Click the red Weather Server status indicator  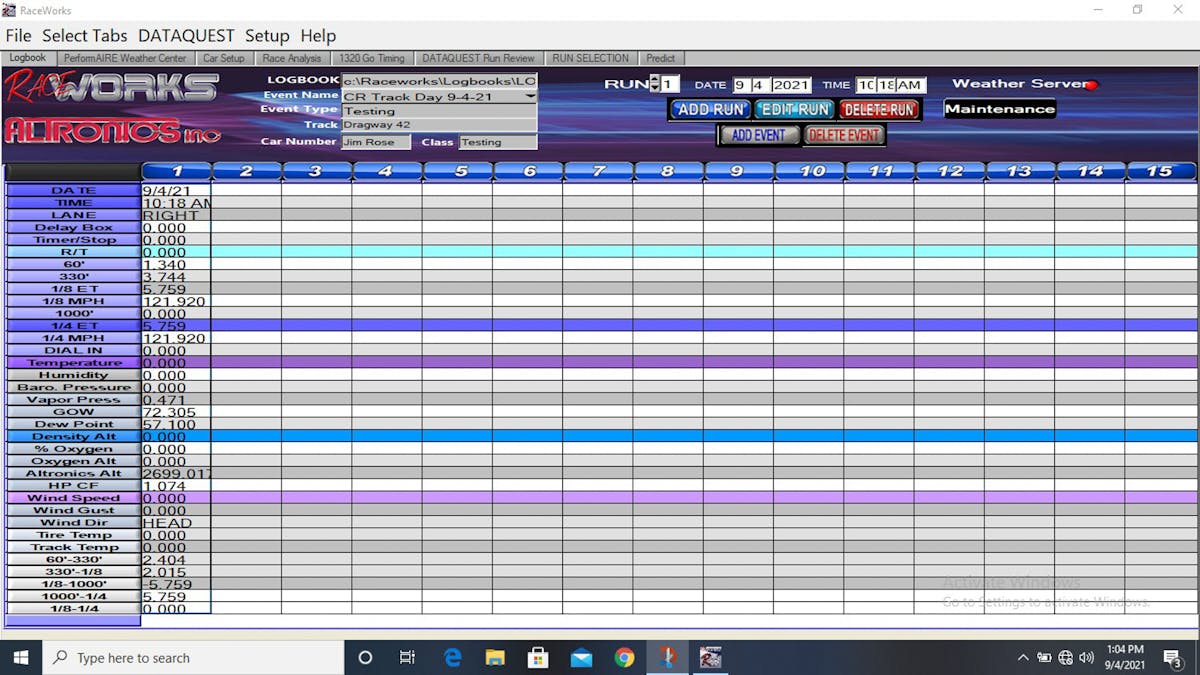pos(1091,85)
